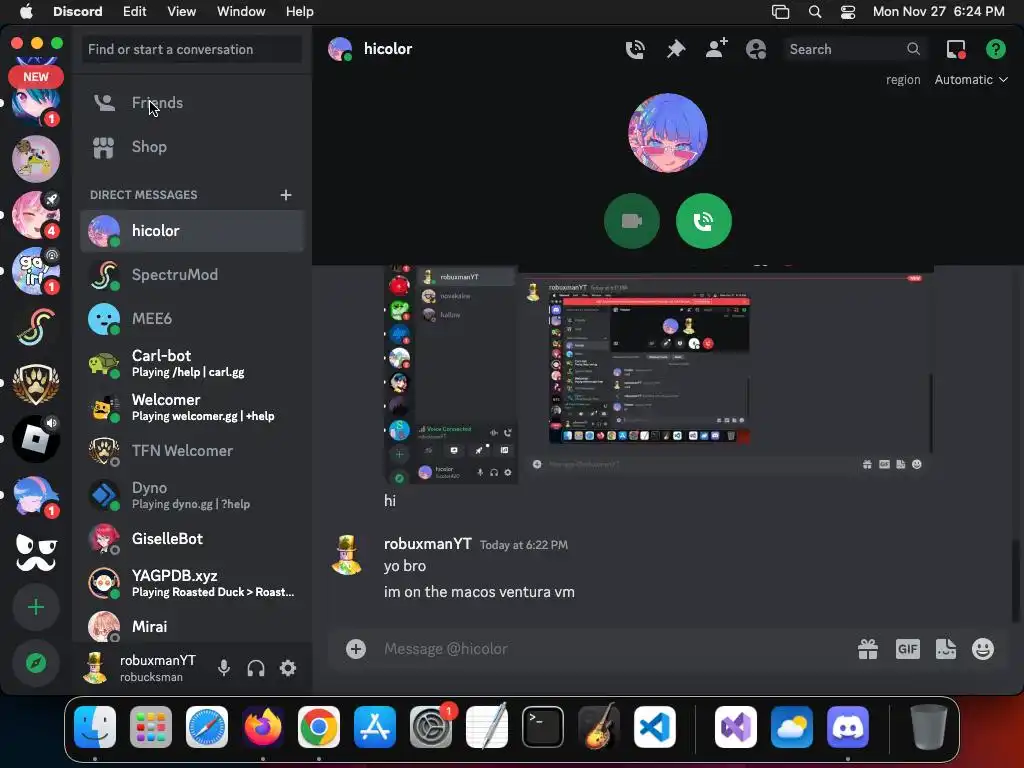Open the Apple menu
This screenshot has width=1024, height=768.
pos(26,11)
